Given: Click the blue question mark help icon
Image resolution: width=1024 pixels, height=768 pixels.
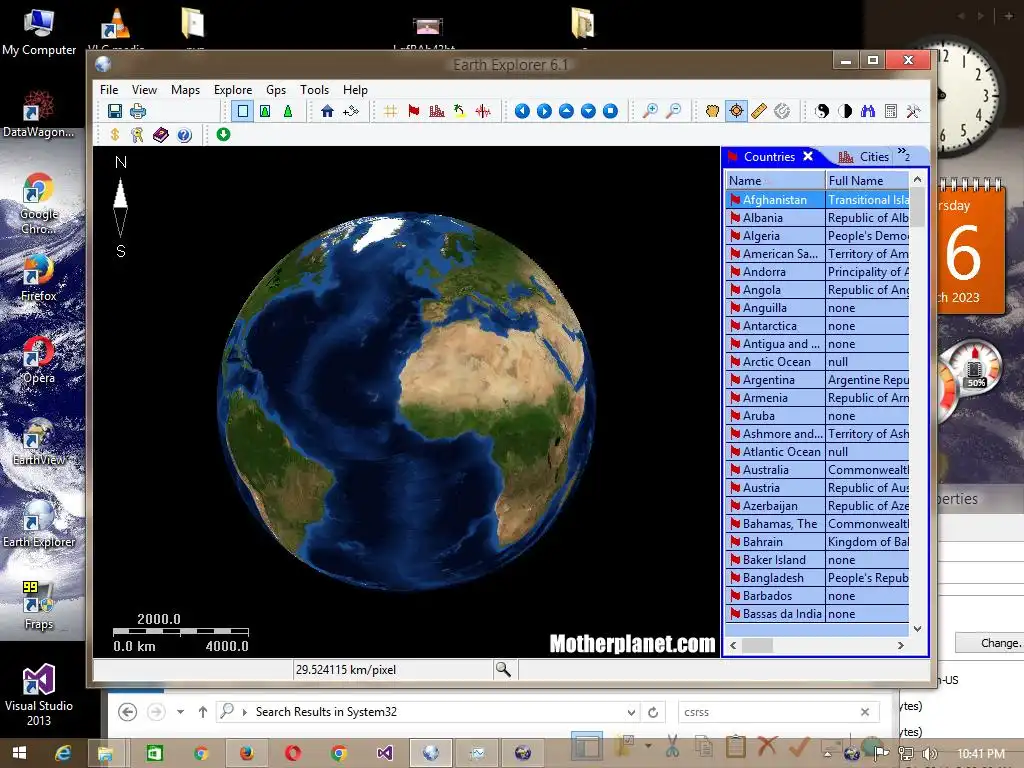Looking at the screenshot, I should (184, 135).
